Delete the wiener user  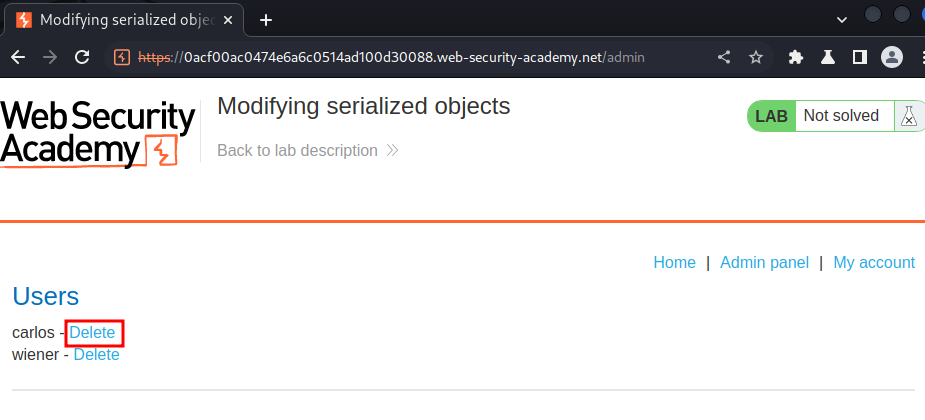tap(96, 354)
